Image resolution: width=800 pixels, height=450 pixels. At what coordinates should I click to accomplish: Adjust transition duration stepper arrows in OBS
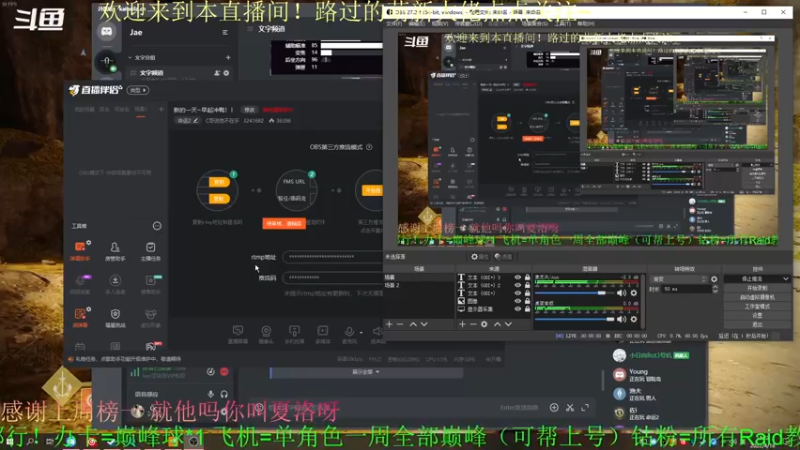point(715,289)
